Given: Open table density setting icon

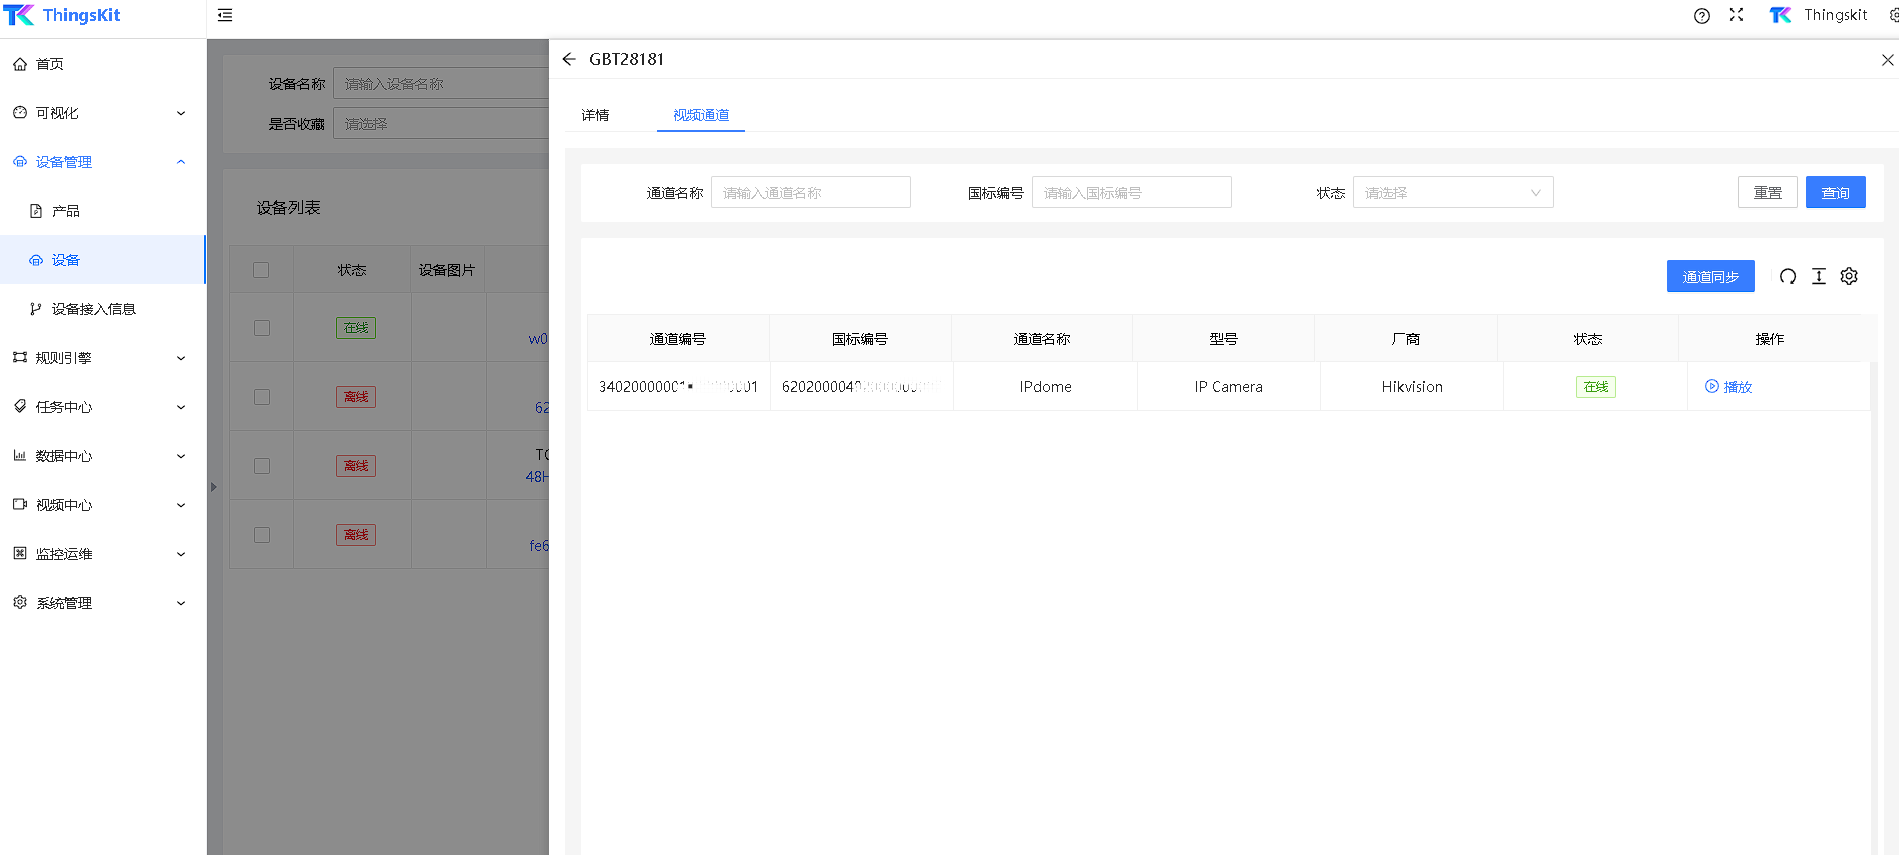Looking at the screenshot, I should [x=1819, y=277].
